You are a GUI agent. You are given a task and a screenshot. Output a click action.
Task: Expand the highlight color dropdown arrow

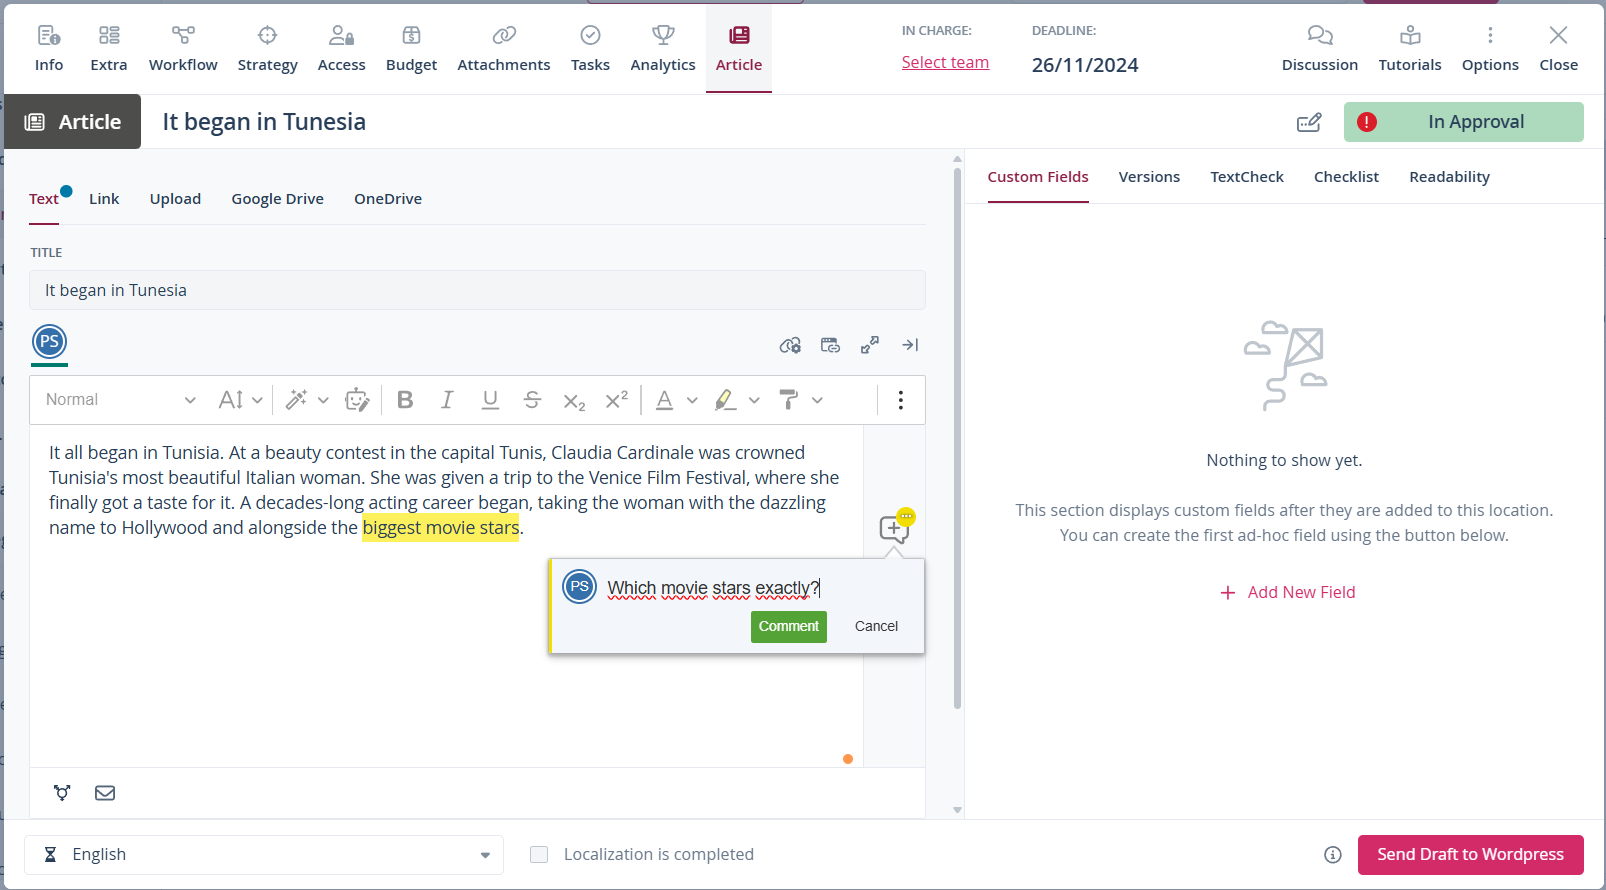(x=754, y=400)
